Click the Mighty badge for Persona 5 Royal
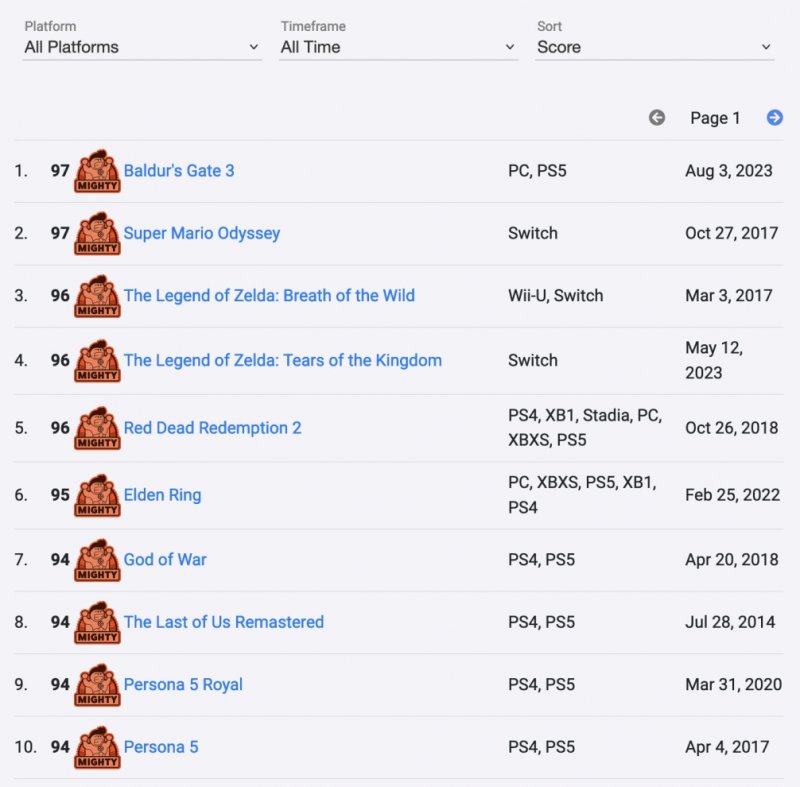This screenshot has height=787, width=800. pos(97,685)
